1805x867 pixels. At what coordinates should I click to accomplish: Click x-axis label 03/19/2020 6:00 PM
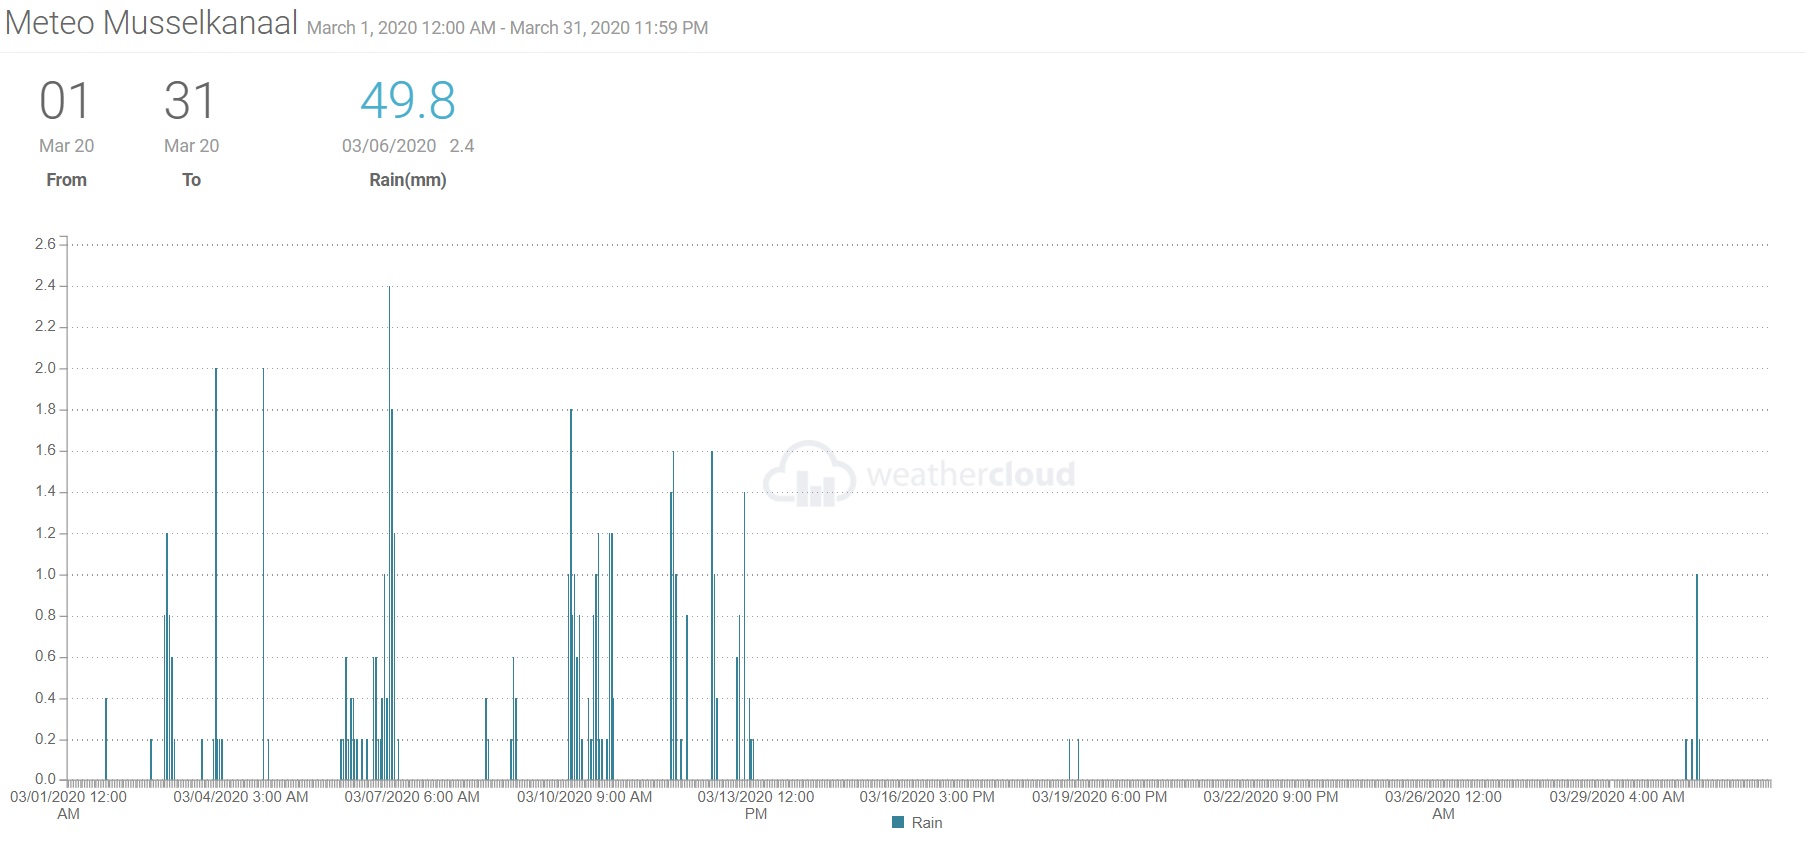(x=1099, y=797)
